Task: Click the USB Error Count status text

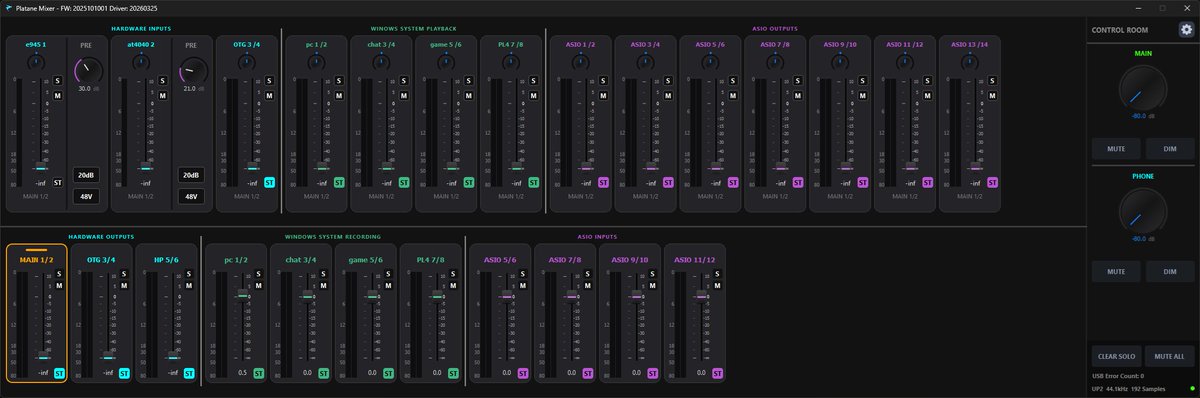Action: click(1118, 376)
